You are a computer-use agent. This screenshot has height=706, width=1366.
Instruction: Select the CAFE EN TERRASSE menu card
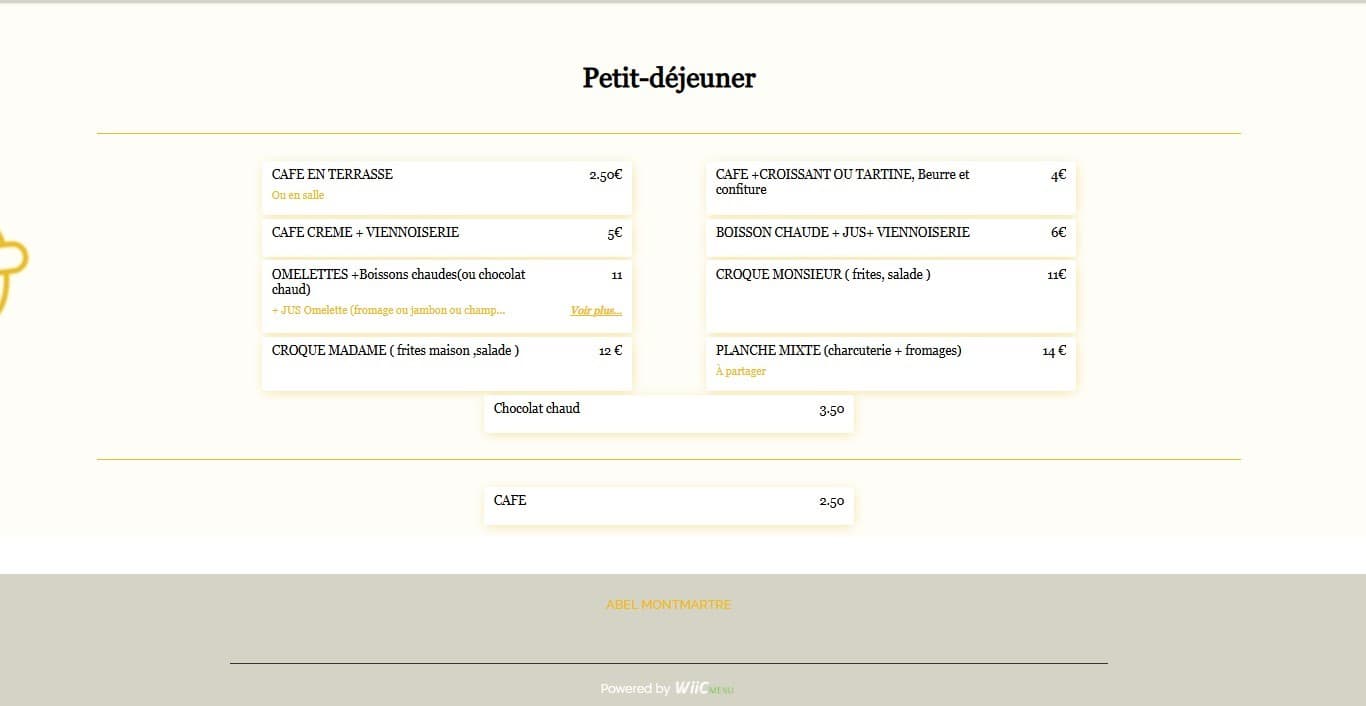point(446,186)
